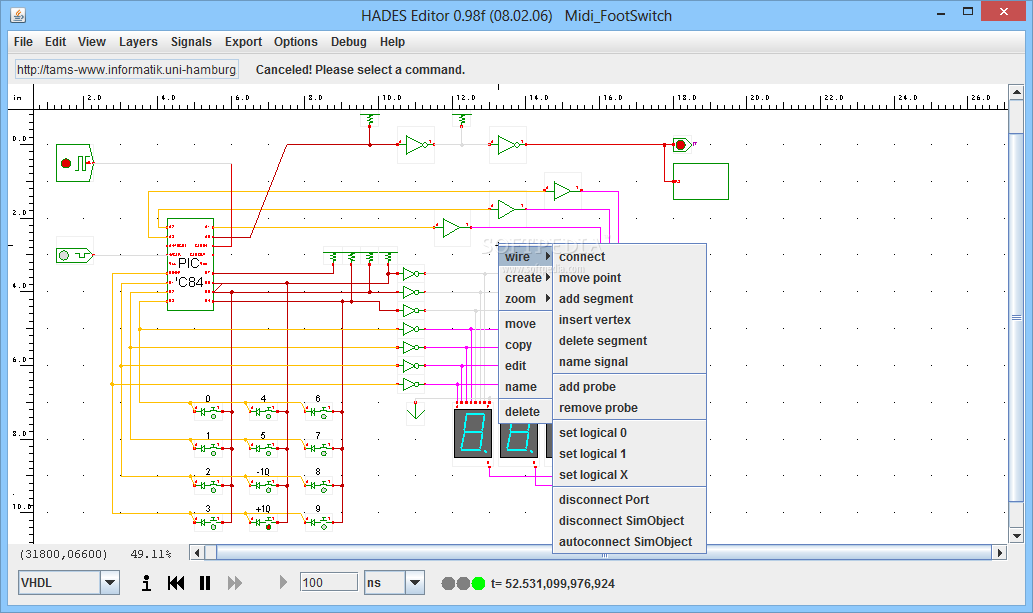Open the File menu
Image resolution: width=1033 pixels, height=613 pixels.
coord(23,42)
